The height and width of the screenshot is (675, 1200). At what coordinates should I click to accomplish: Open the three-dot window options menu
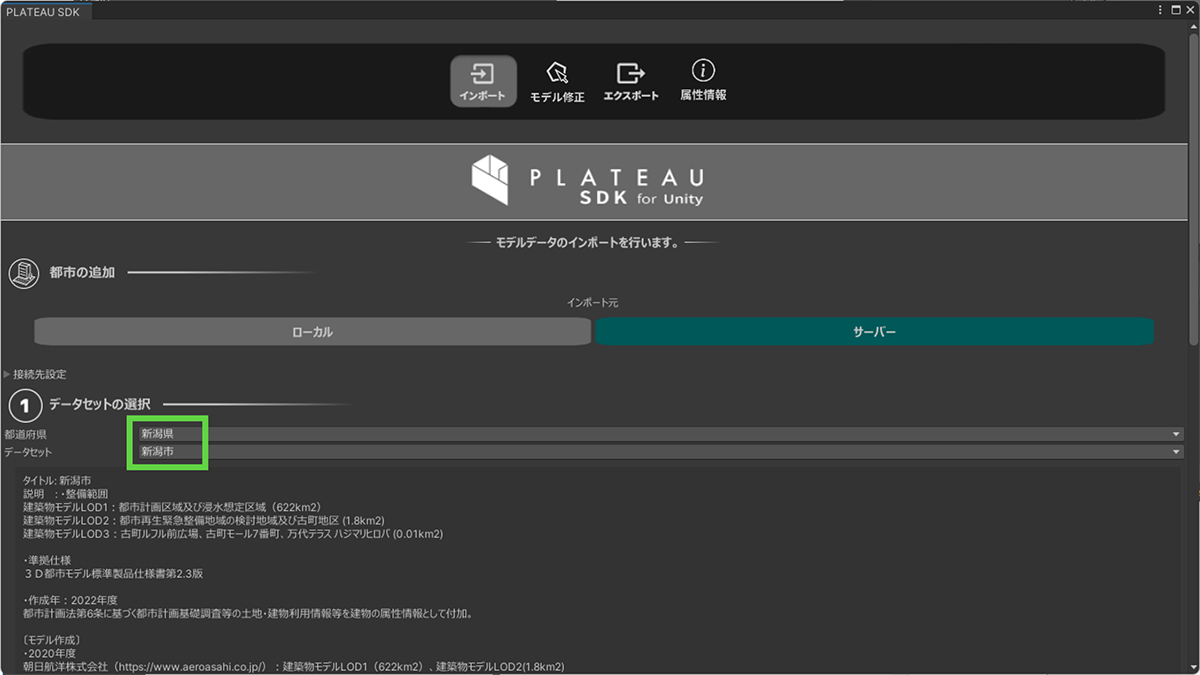pyautogui.click(x=1161, y=9)
